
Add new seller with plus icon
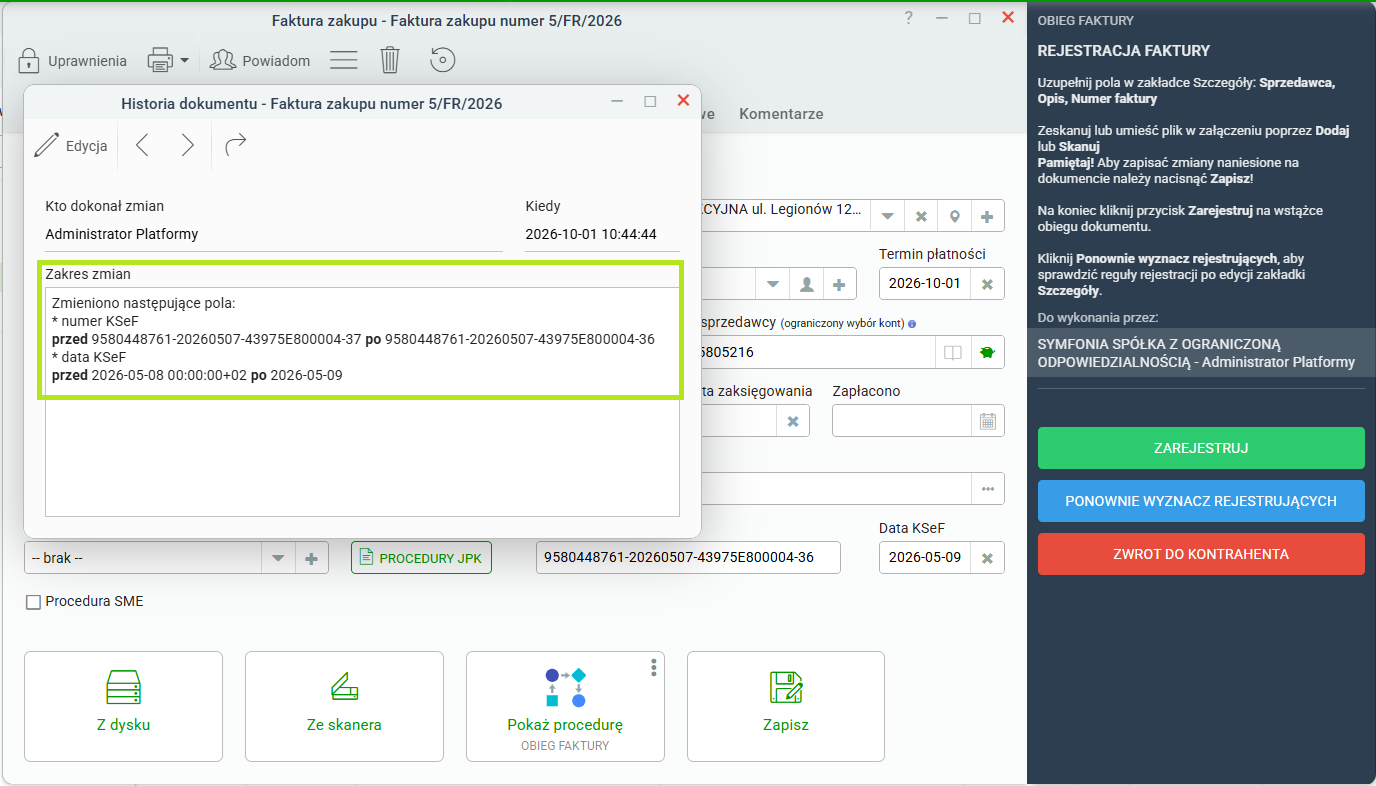[x=987, y=215]
